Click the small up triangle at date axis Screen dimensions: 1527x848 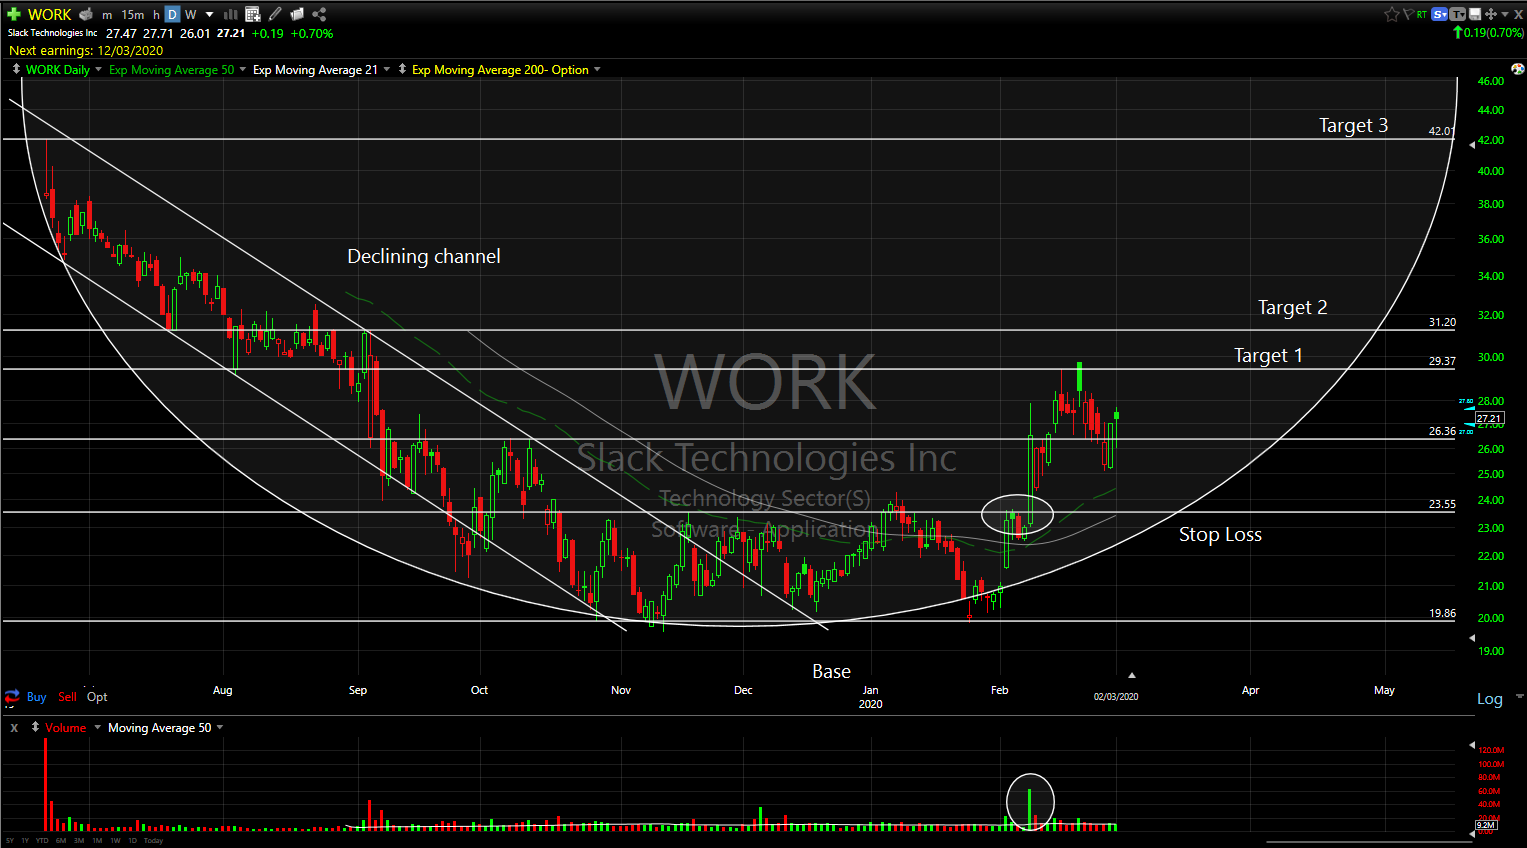point(1131,675)
